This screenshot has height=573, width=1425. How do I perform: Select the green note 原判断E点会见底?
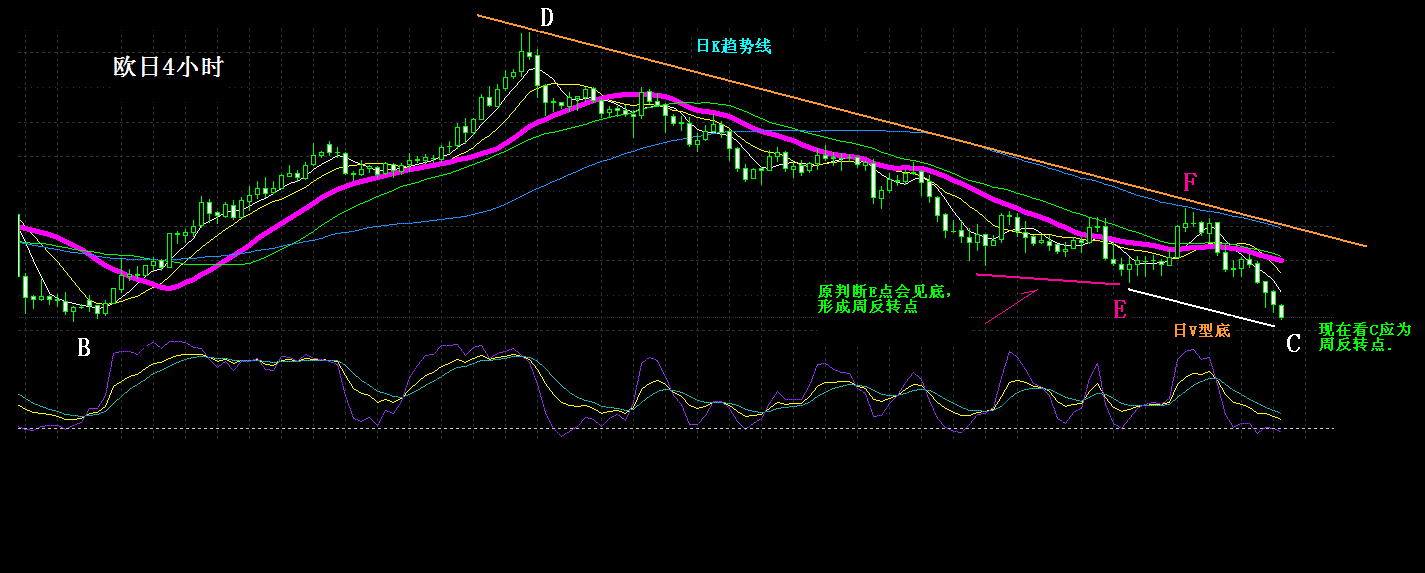885,292
